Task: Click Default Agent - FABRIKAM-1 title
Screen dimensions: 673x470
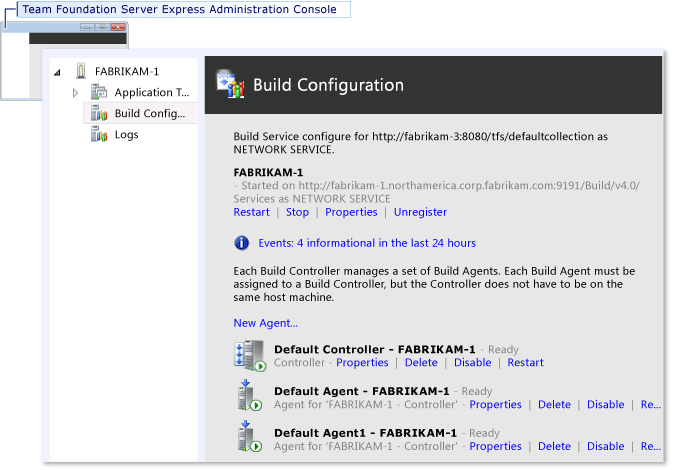Action: click(362, 391)
